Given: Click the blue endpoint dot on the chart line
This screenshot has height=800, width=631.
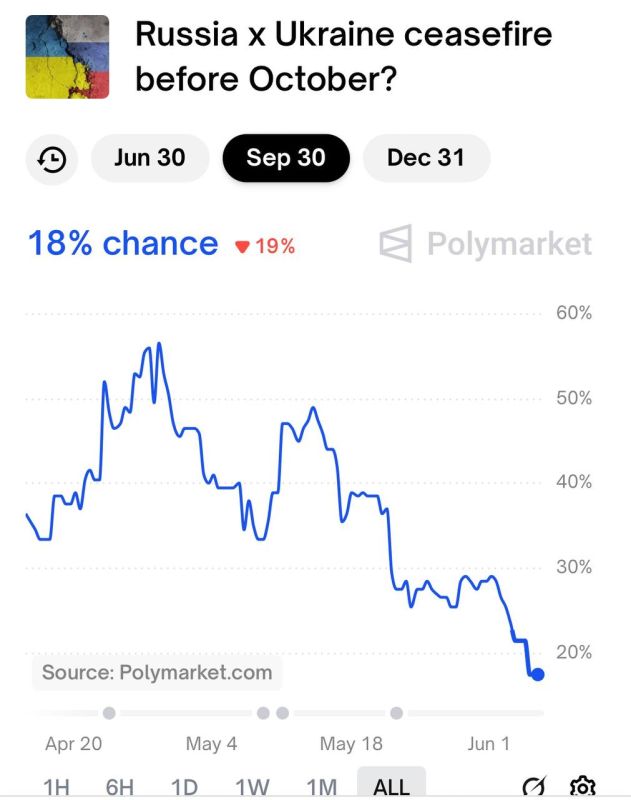Looking at the screenshot, I should pyautogui.click(x=537, y=675).
